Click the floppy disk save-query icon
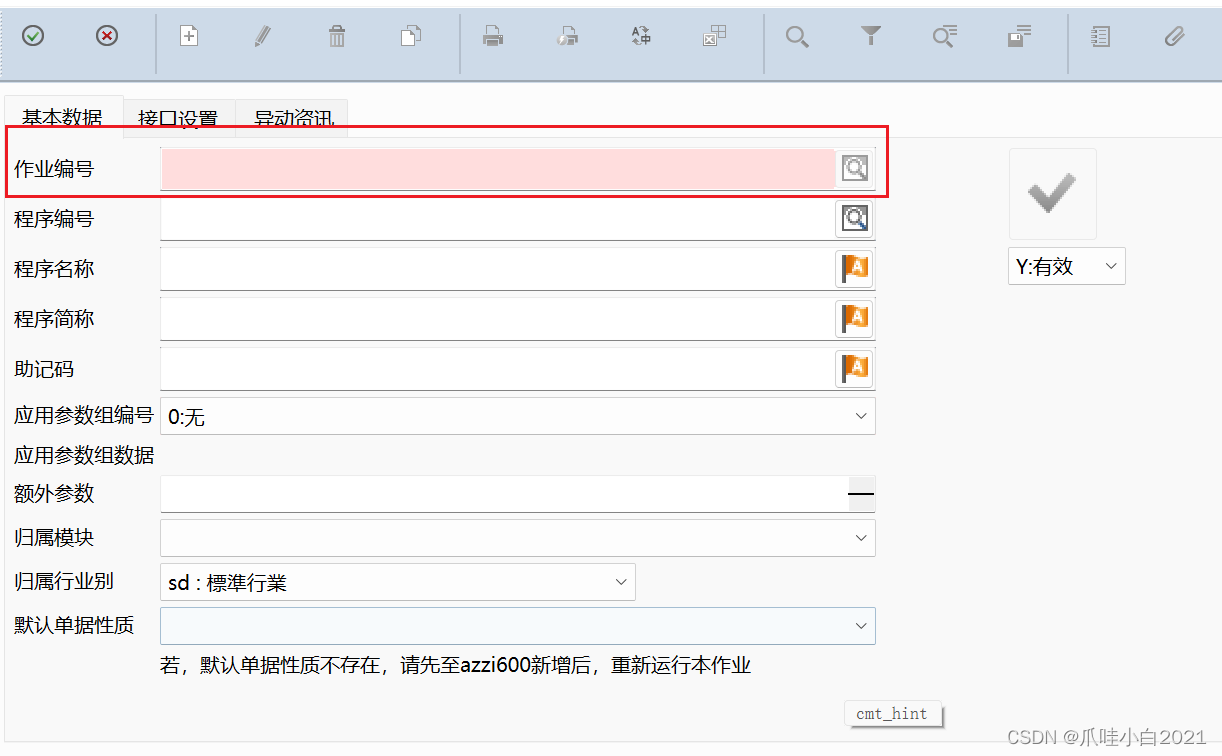The width and height of the screenshot is (1222, 756). pyautogui.click(x=1019, y=37)
